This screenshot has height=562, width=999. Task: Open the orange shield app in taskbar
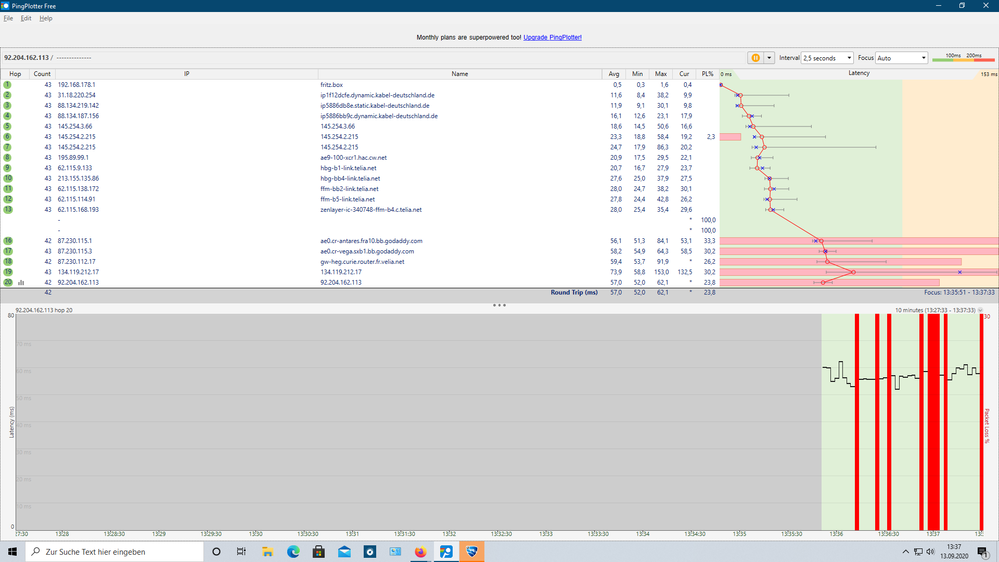(x=471, y=552)
